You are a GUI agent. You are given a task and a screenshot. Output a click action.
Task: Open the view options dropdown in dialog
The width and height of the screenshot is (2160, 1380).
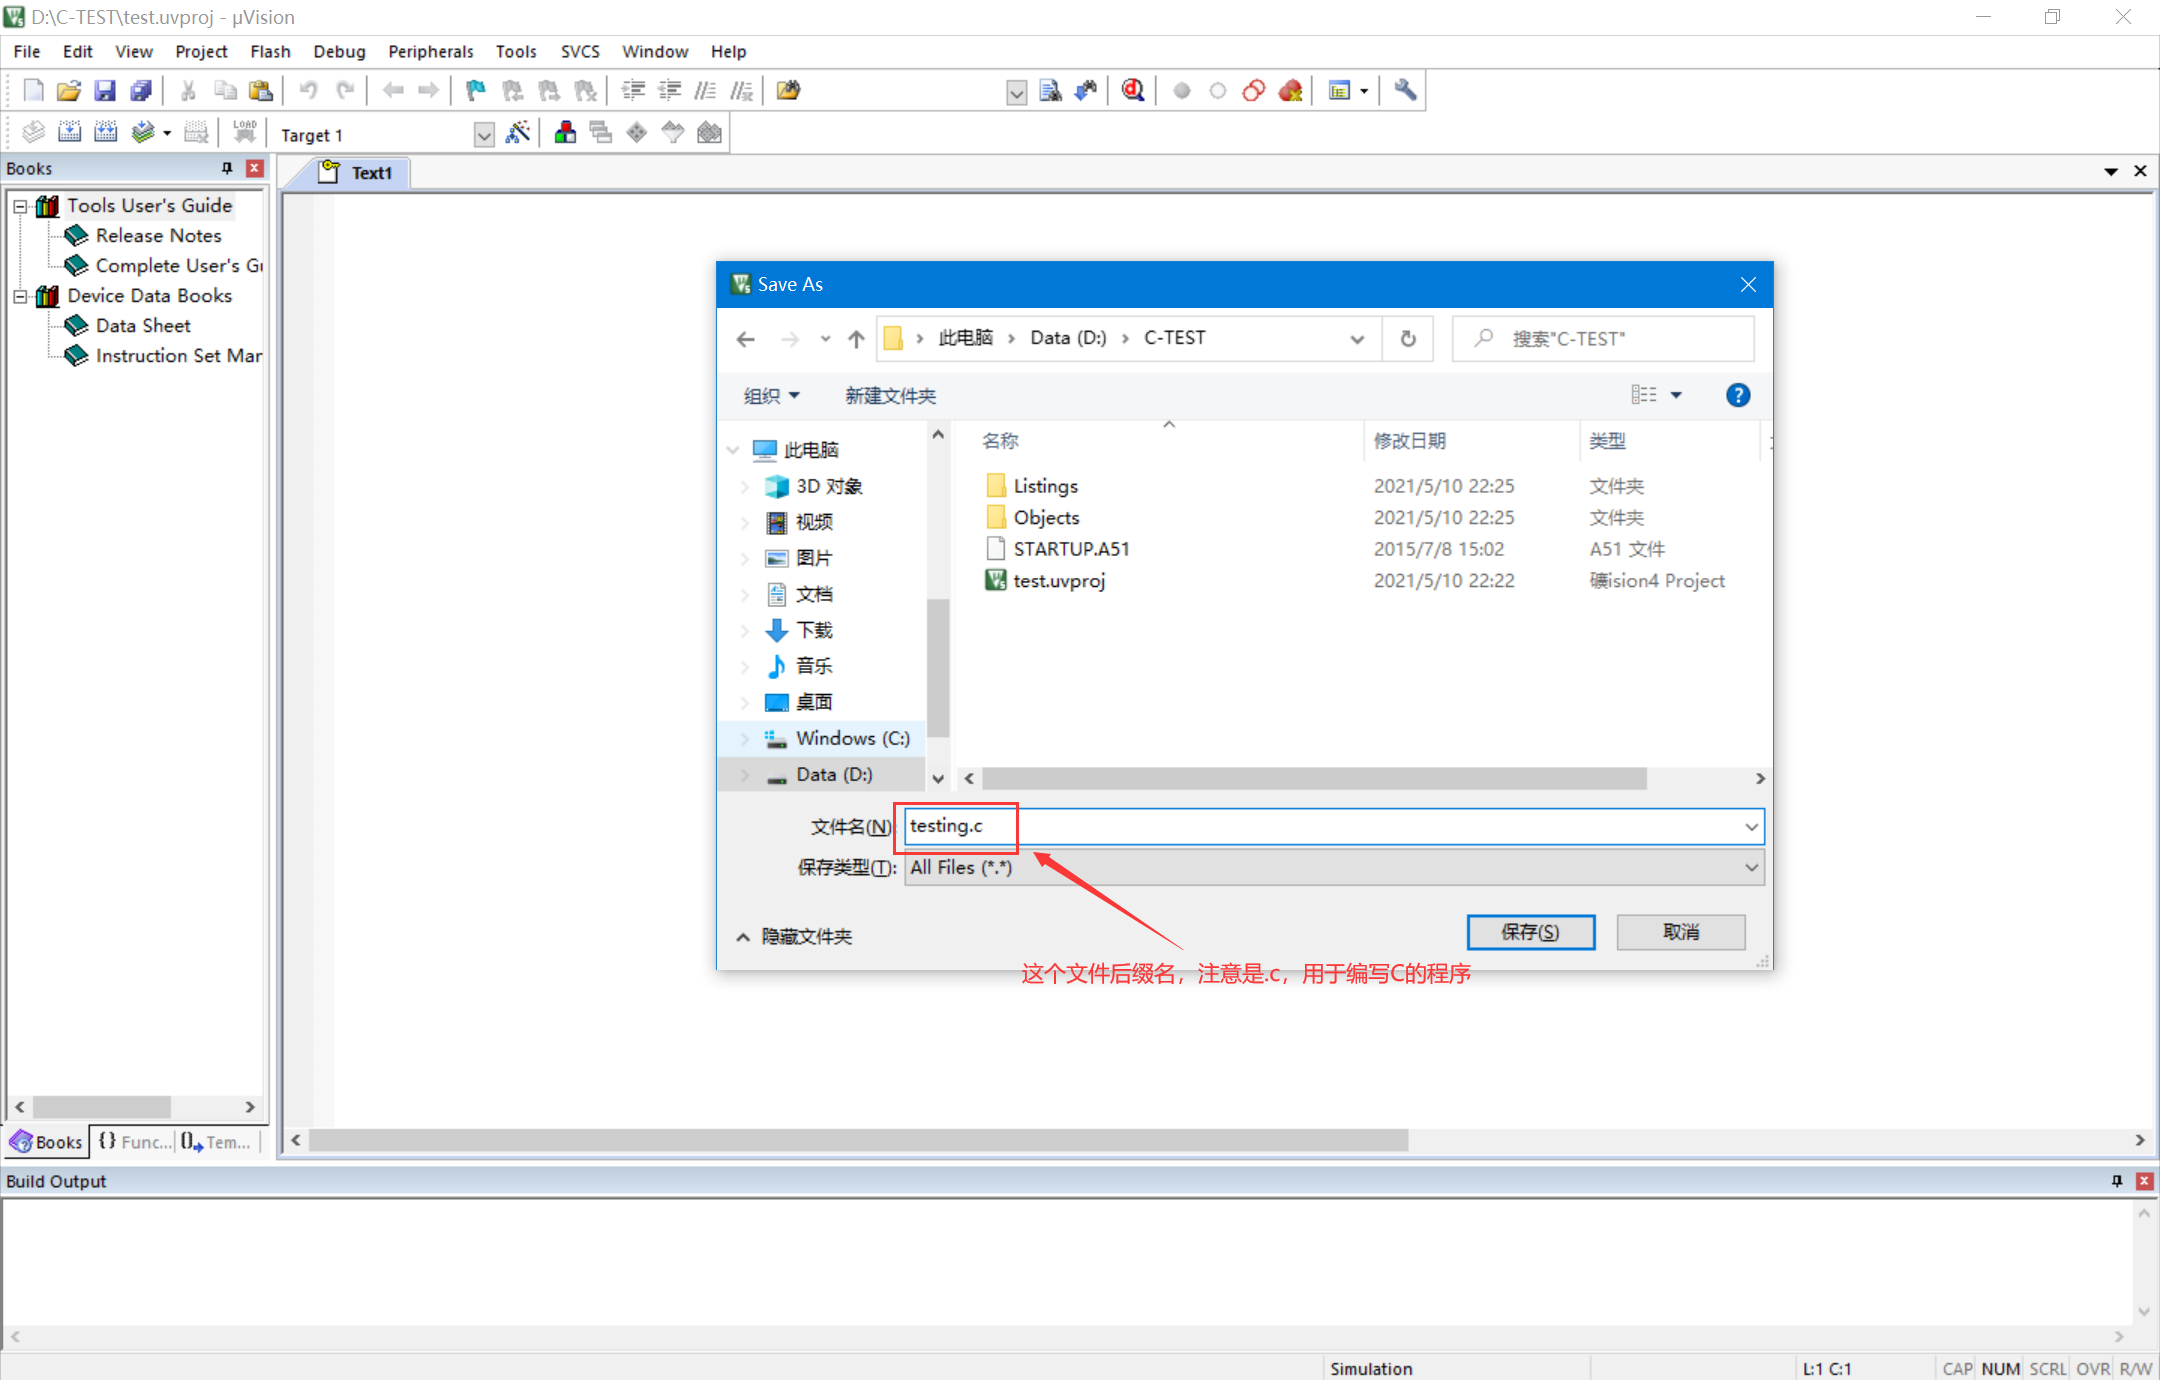coord(1676,395)
